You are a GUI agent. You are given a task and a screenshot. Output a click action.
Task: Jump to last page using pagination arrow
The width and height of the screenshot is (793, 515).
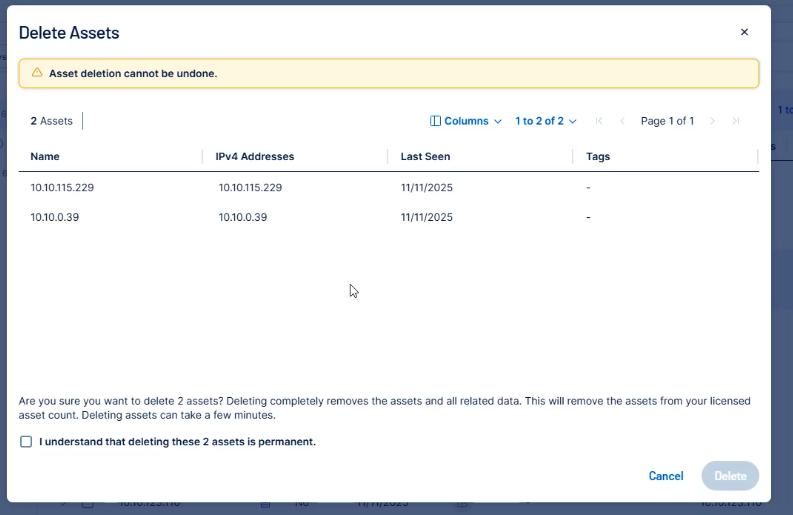tap(736, 121)
